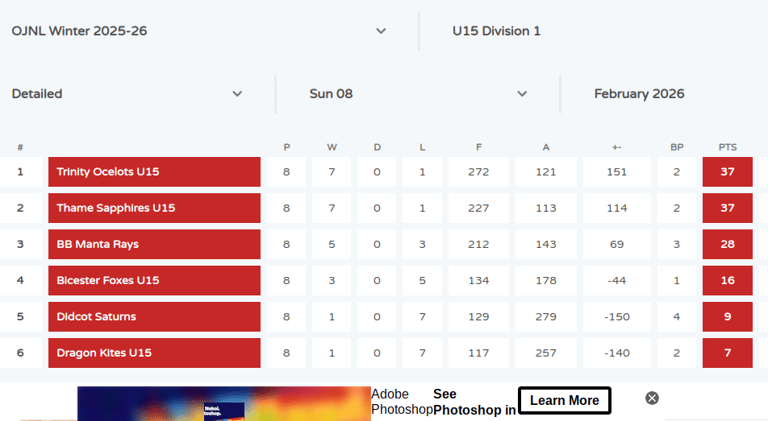
Task: Click the BP column header
Action: tap(676, 147)
